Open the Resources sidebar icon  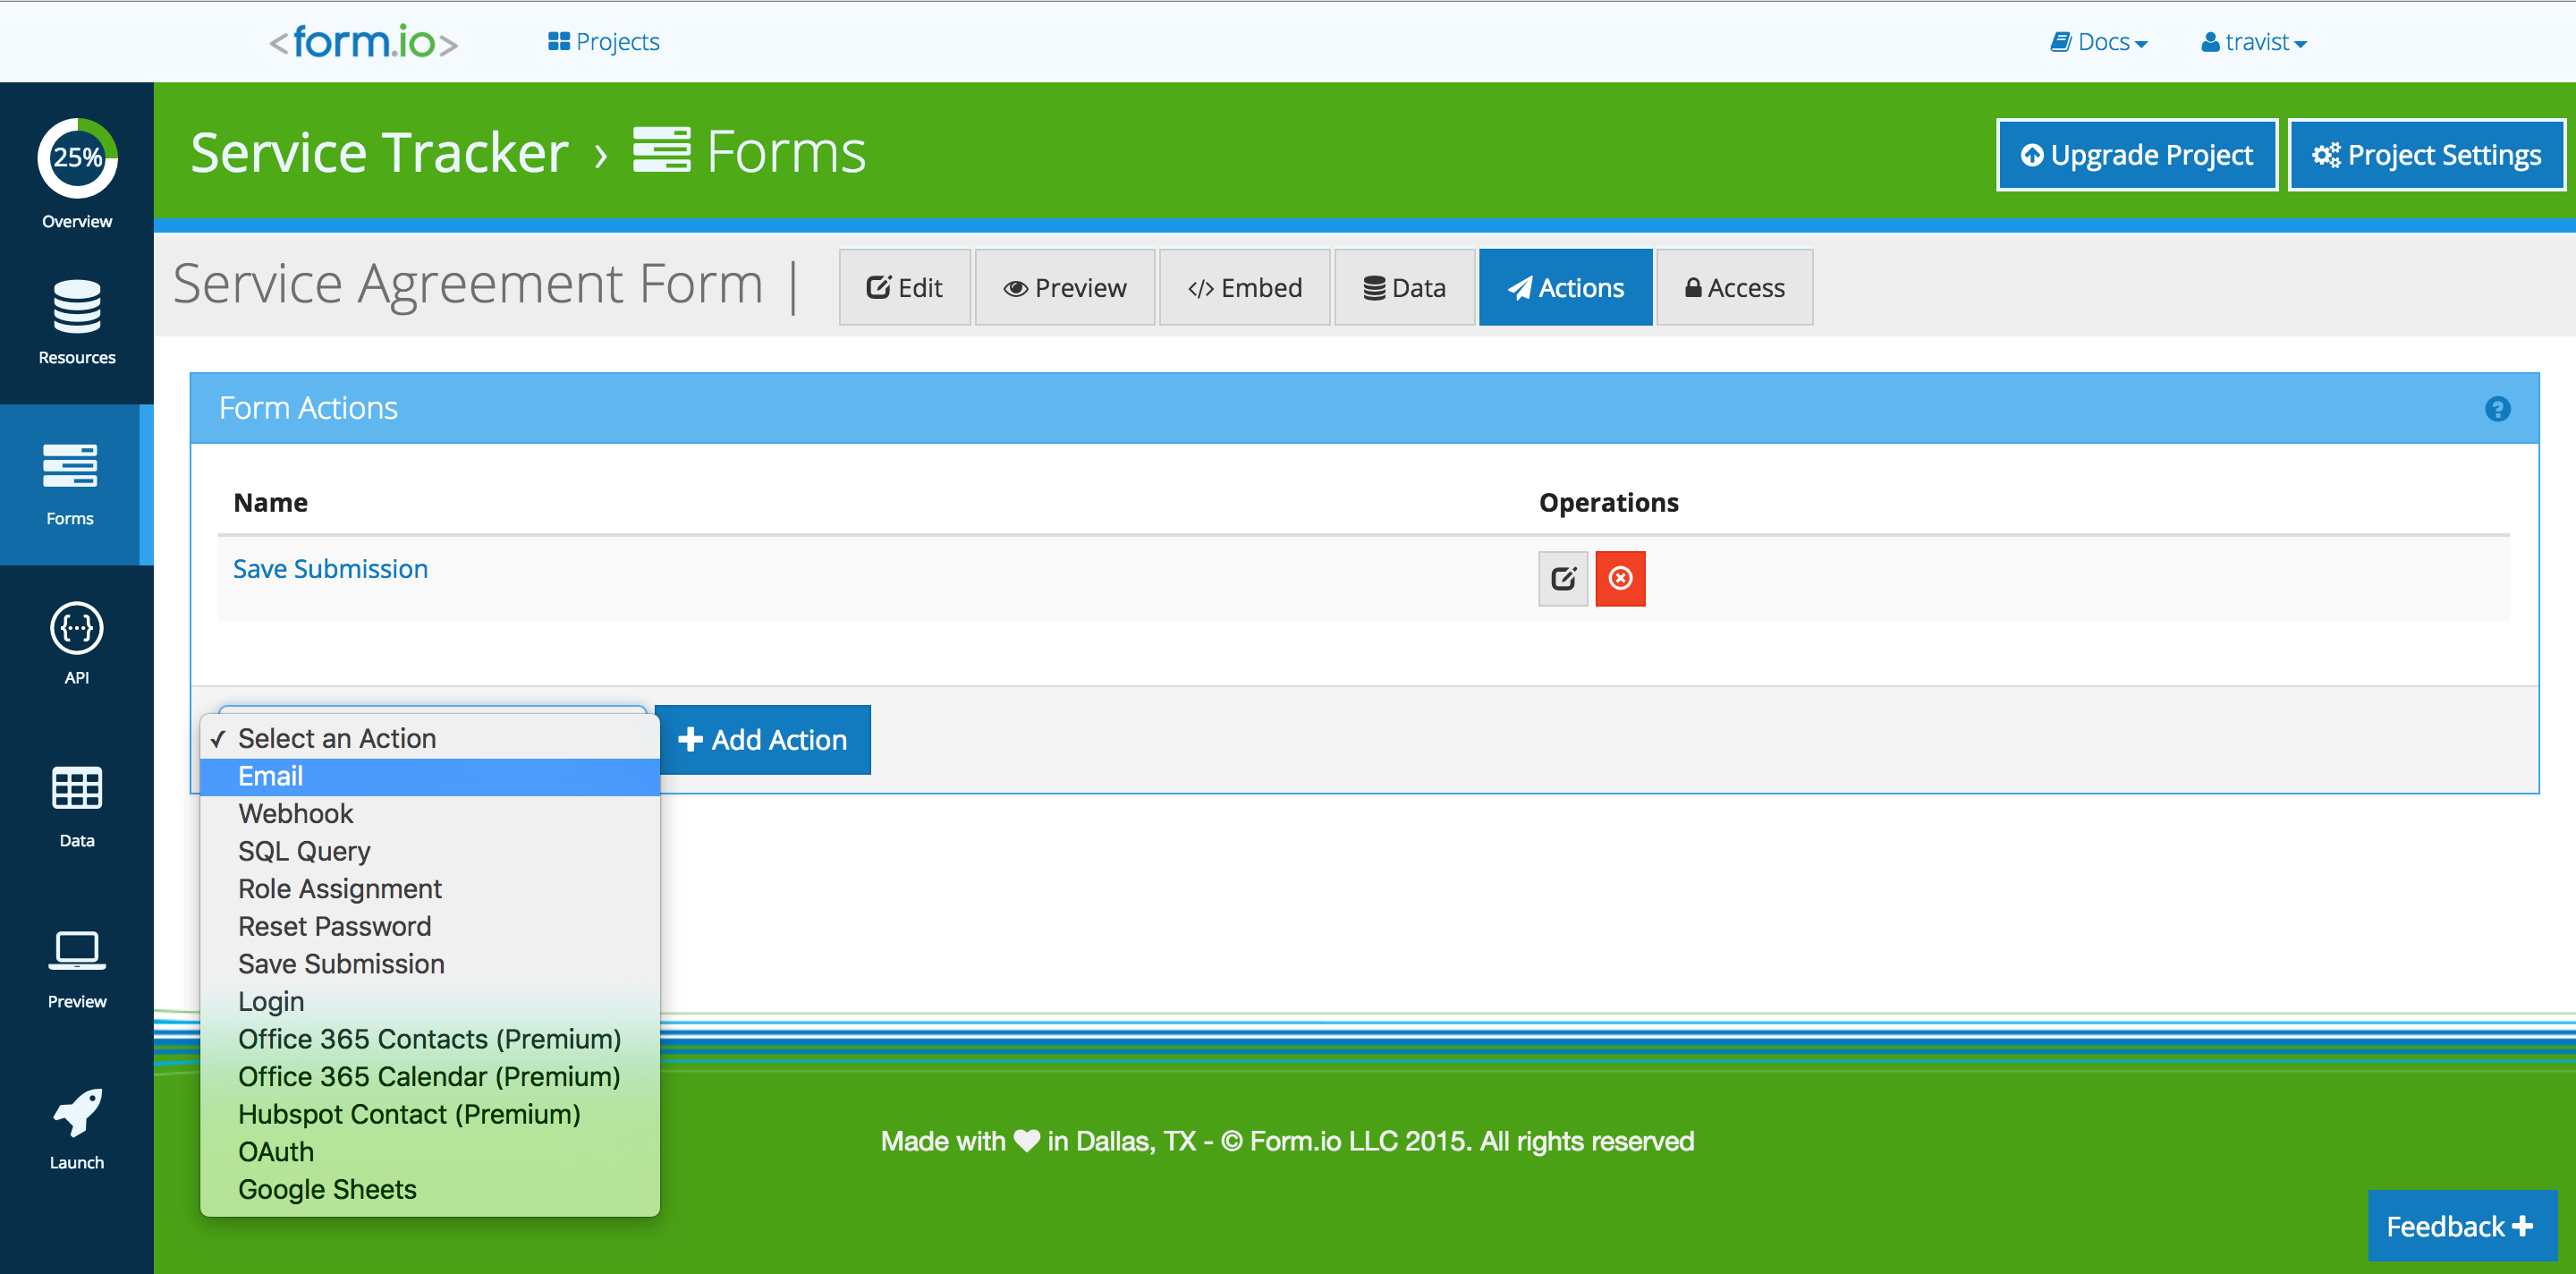[76, 308]
